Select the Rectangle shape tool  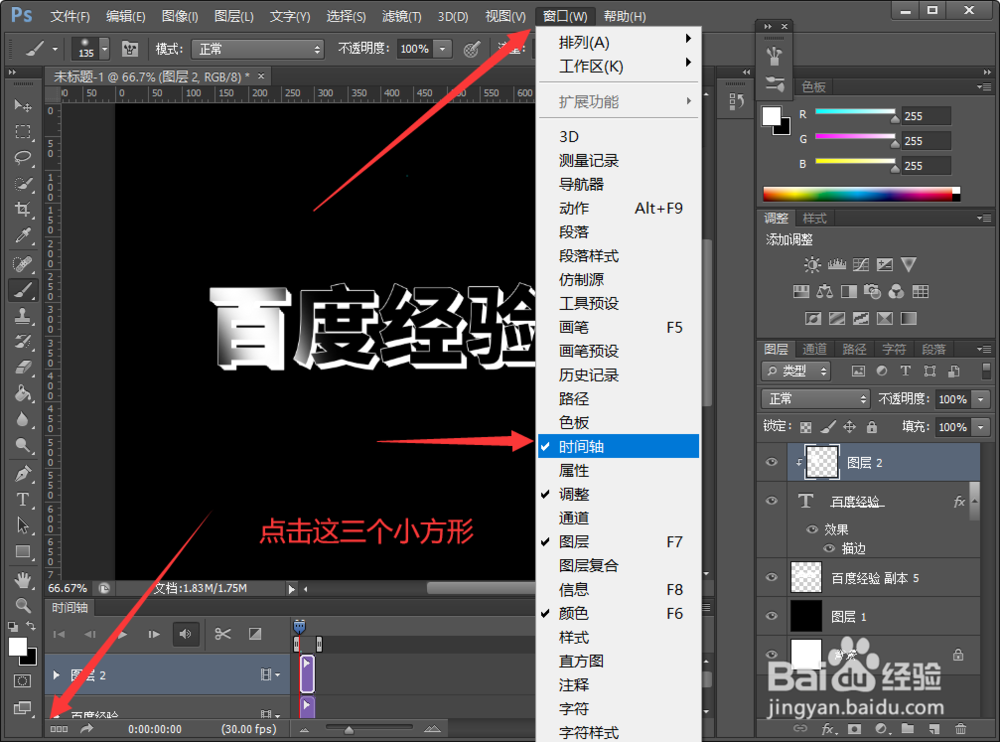(23, 551)
